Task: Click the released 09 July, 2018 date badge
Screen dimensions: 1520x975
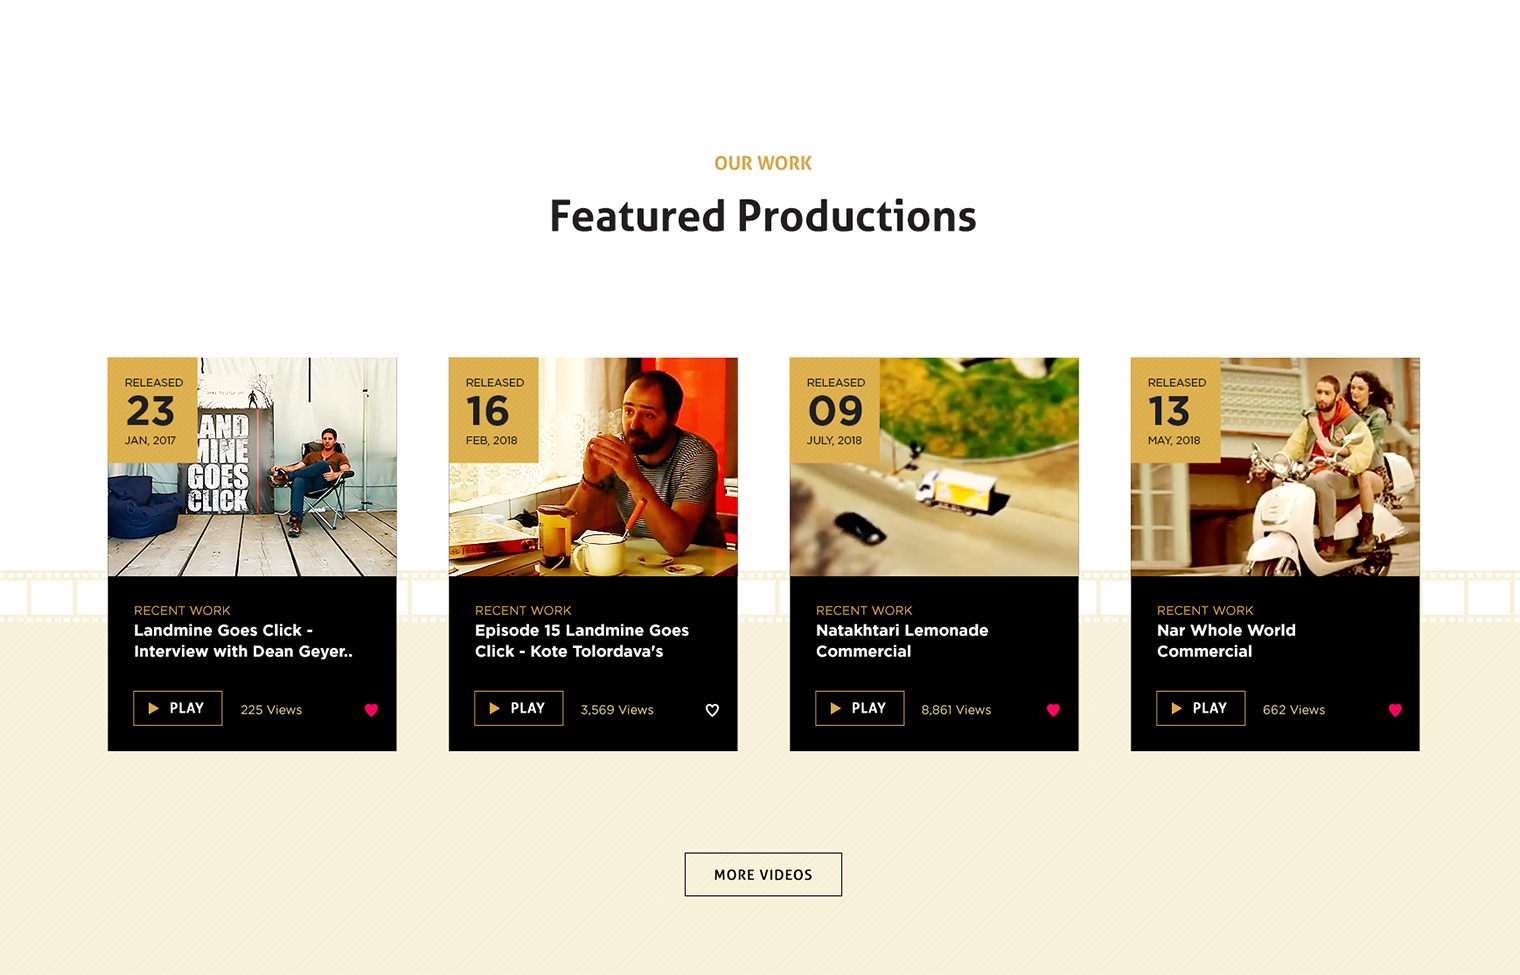Action: pos(834,410)
